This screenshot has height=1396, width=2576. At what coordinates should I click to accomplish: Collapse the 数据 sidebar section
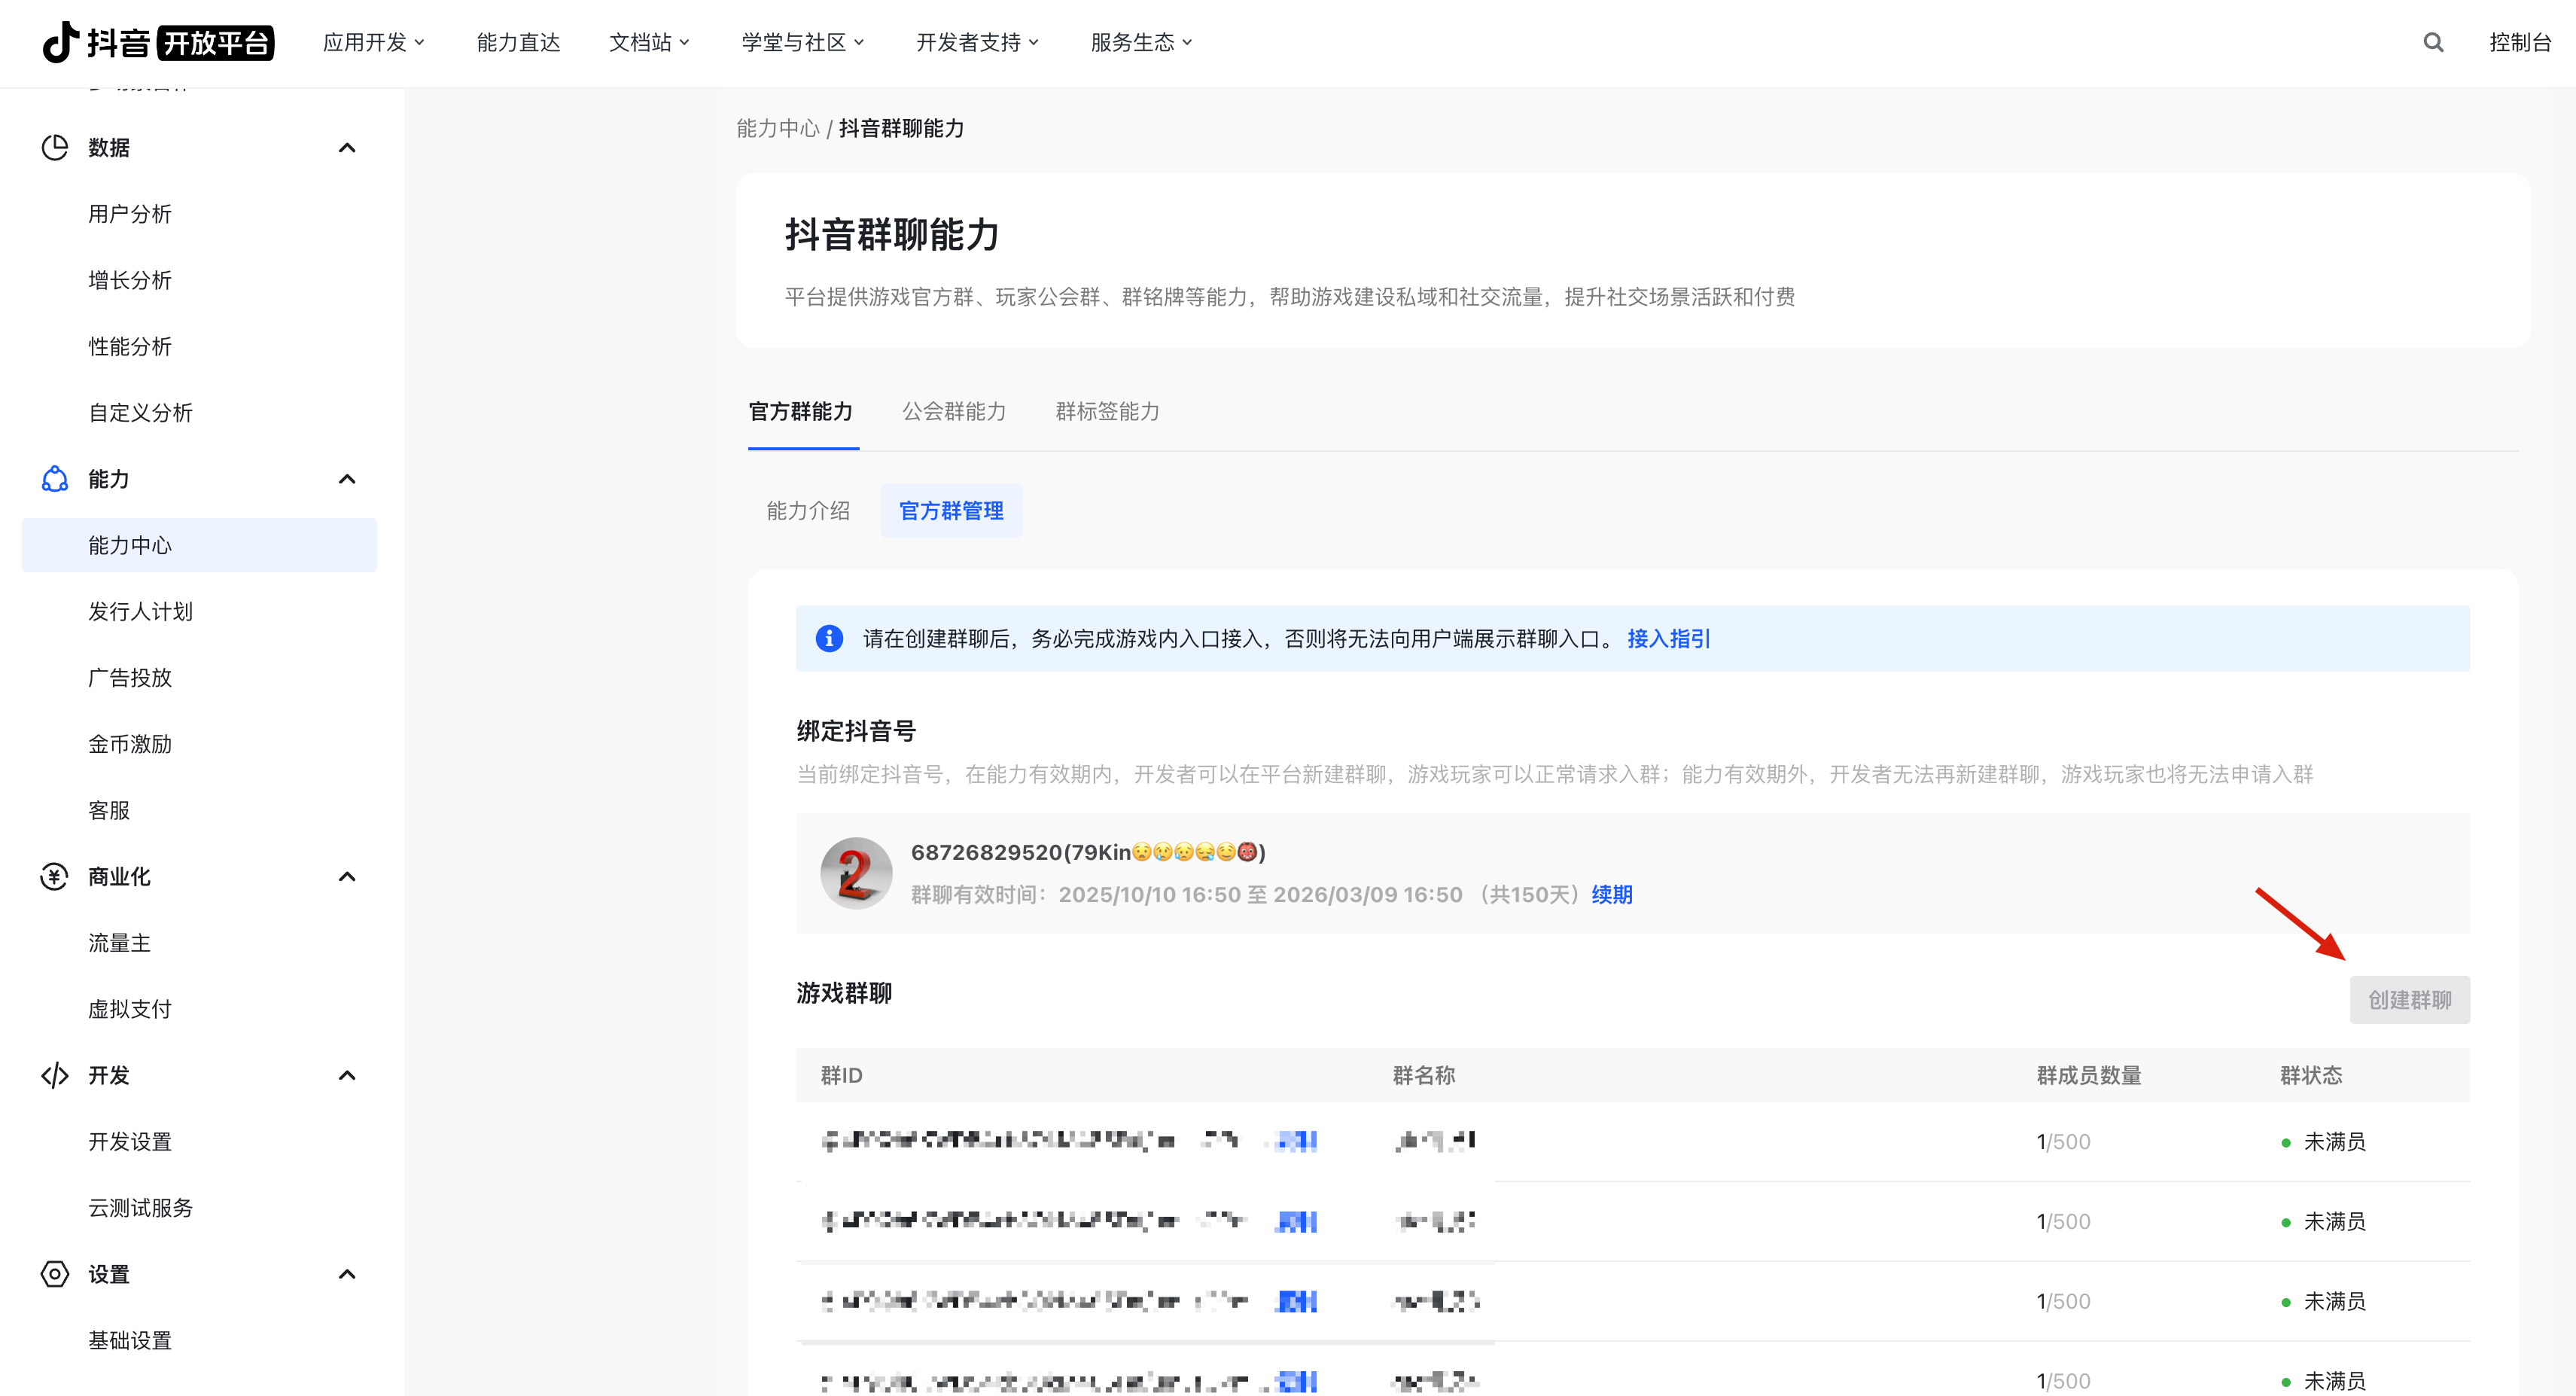tap(347, 147)
